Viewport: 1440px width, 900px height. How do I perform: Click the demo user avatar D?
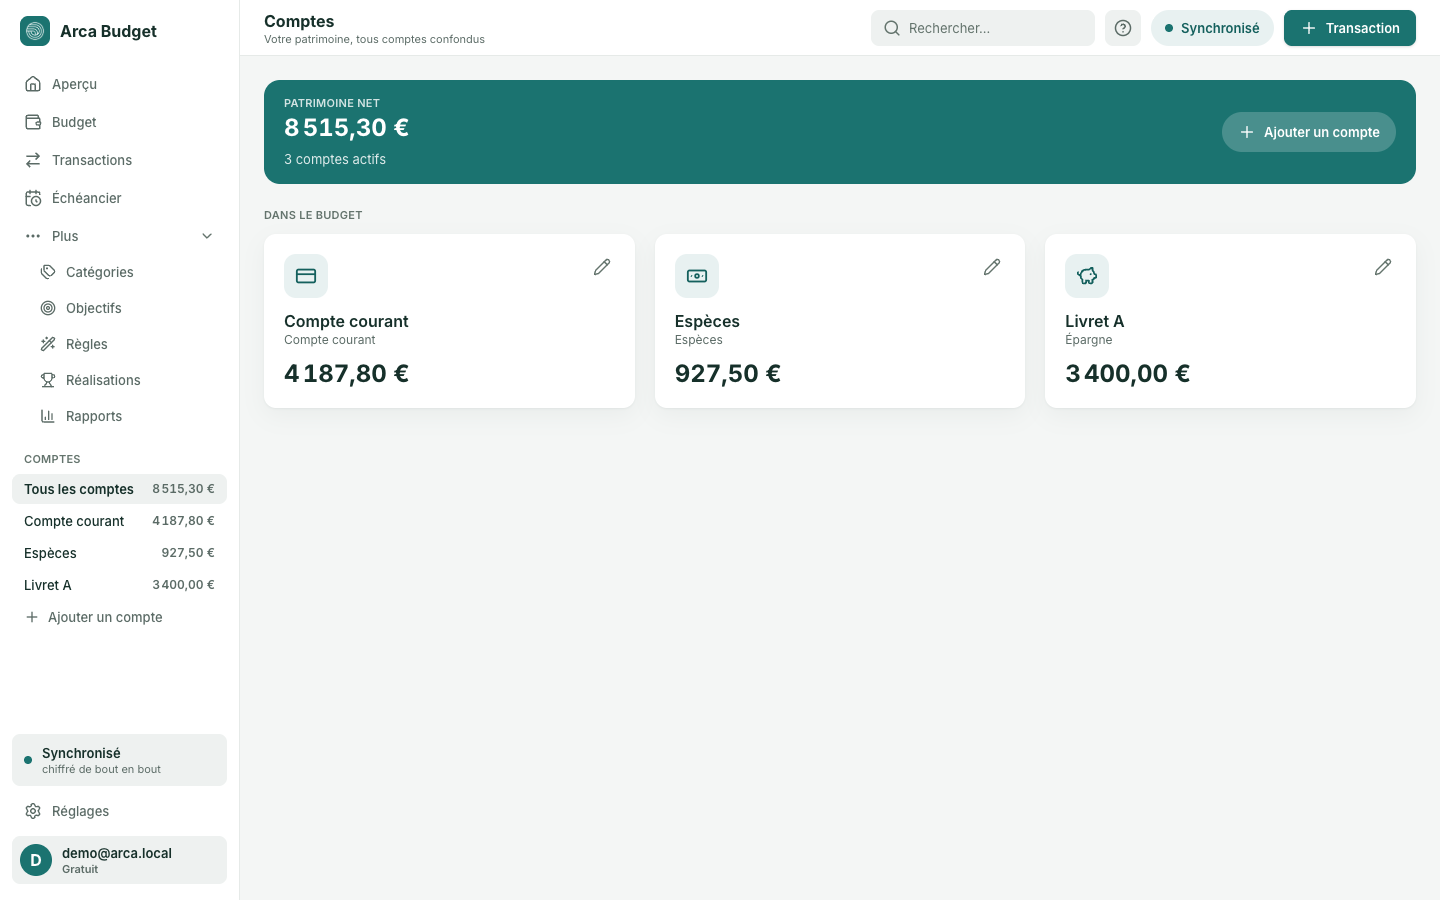[x=36, y=860]
